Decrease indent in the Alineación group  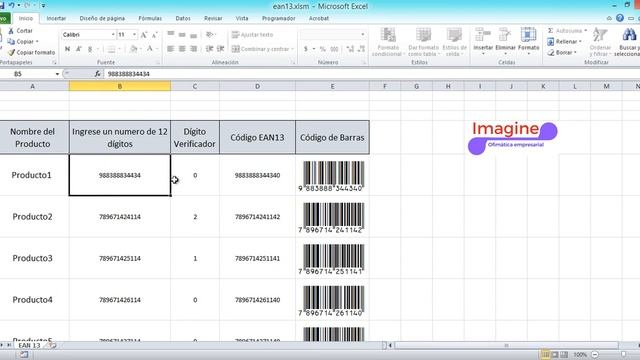[x=209, y=49]
